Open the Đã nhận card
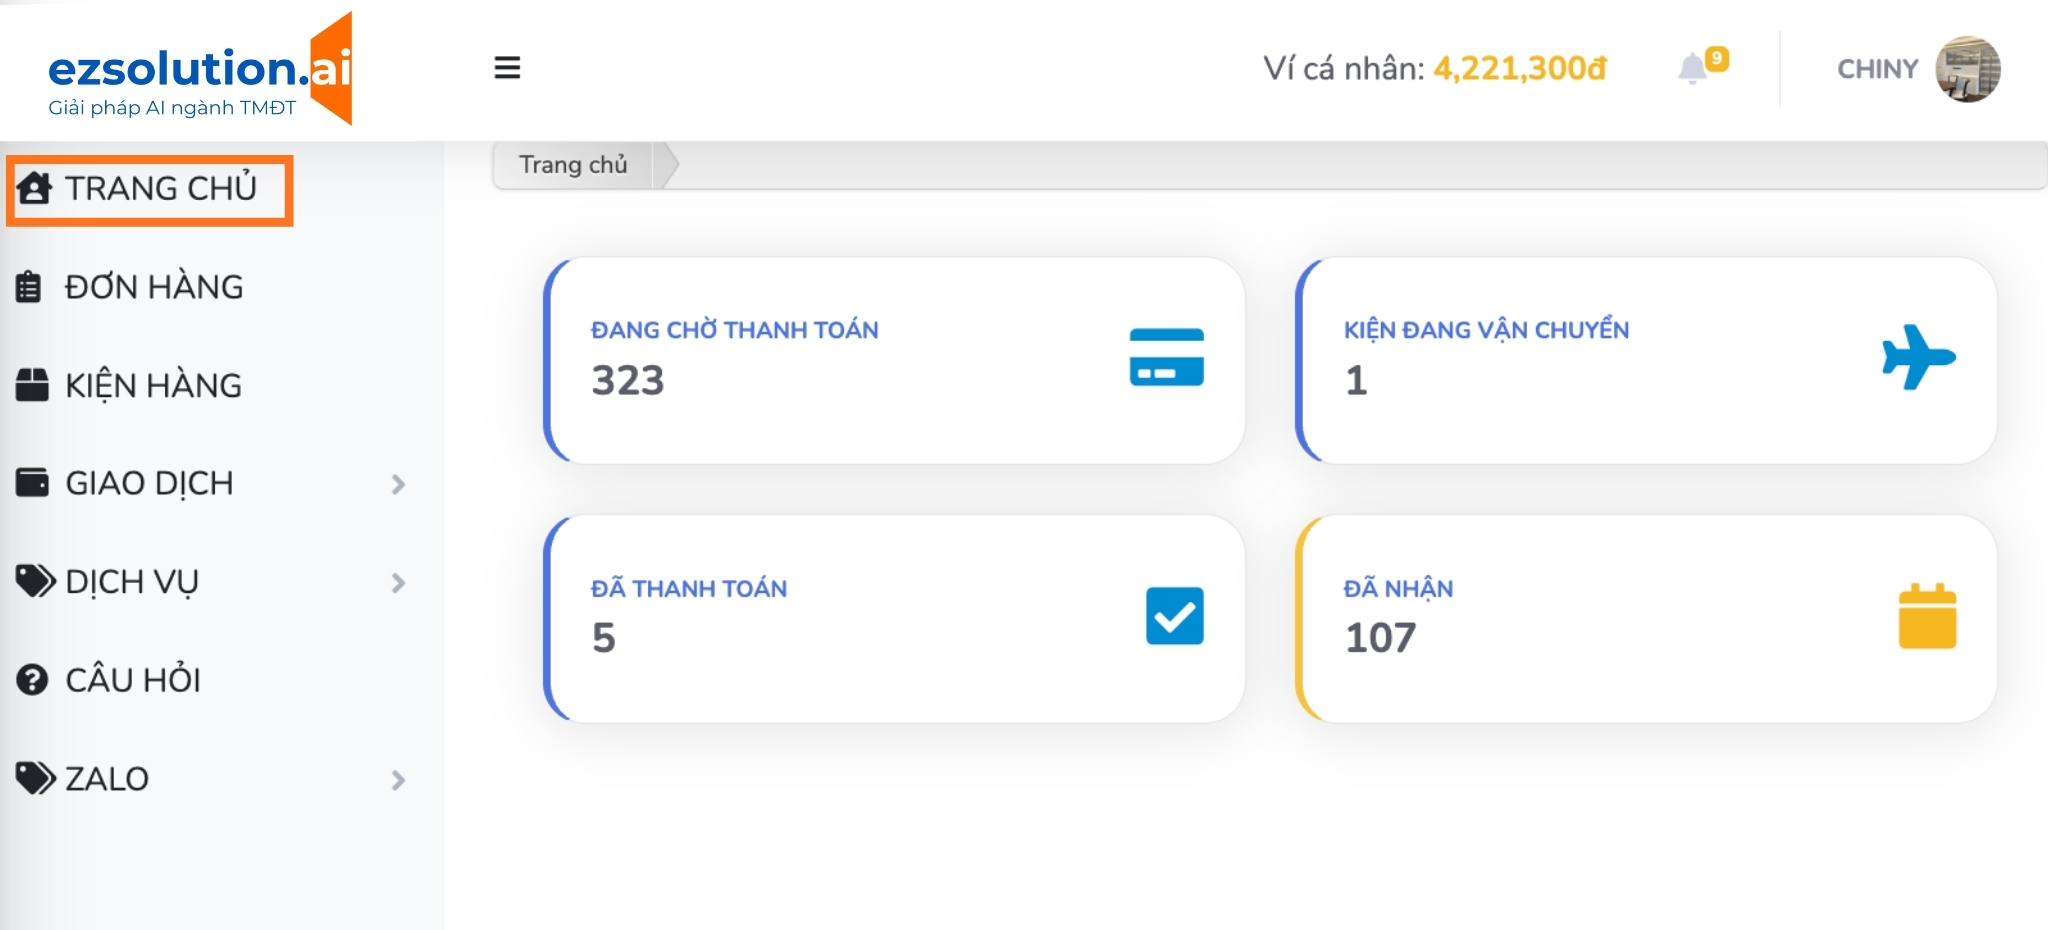2048x930 pixels. [x=1646, y=618]
